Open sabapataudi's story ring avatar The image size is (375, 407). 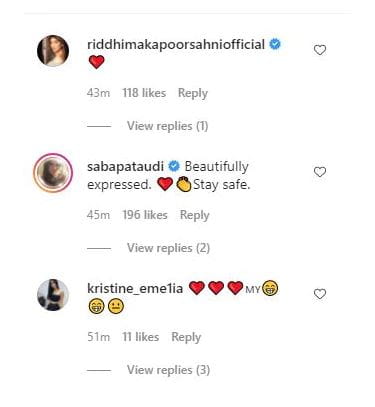(x=53, y=173)
